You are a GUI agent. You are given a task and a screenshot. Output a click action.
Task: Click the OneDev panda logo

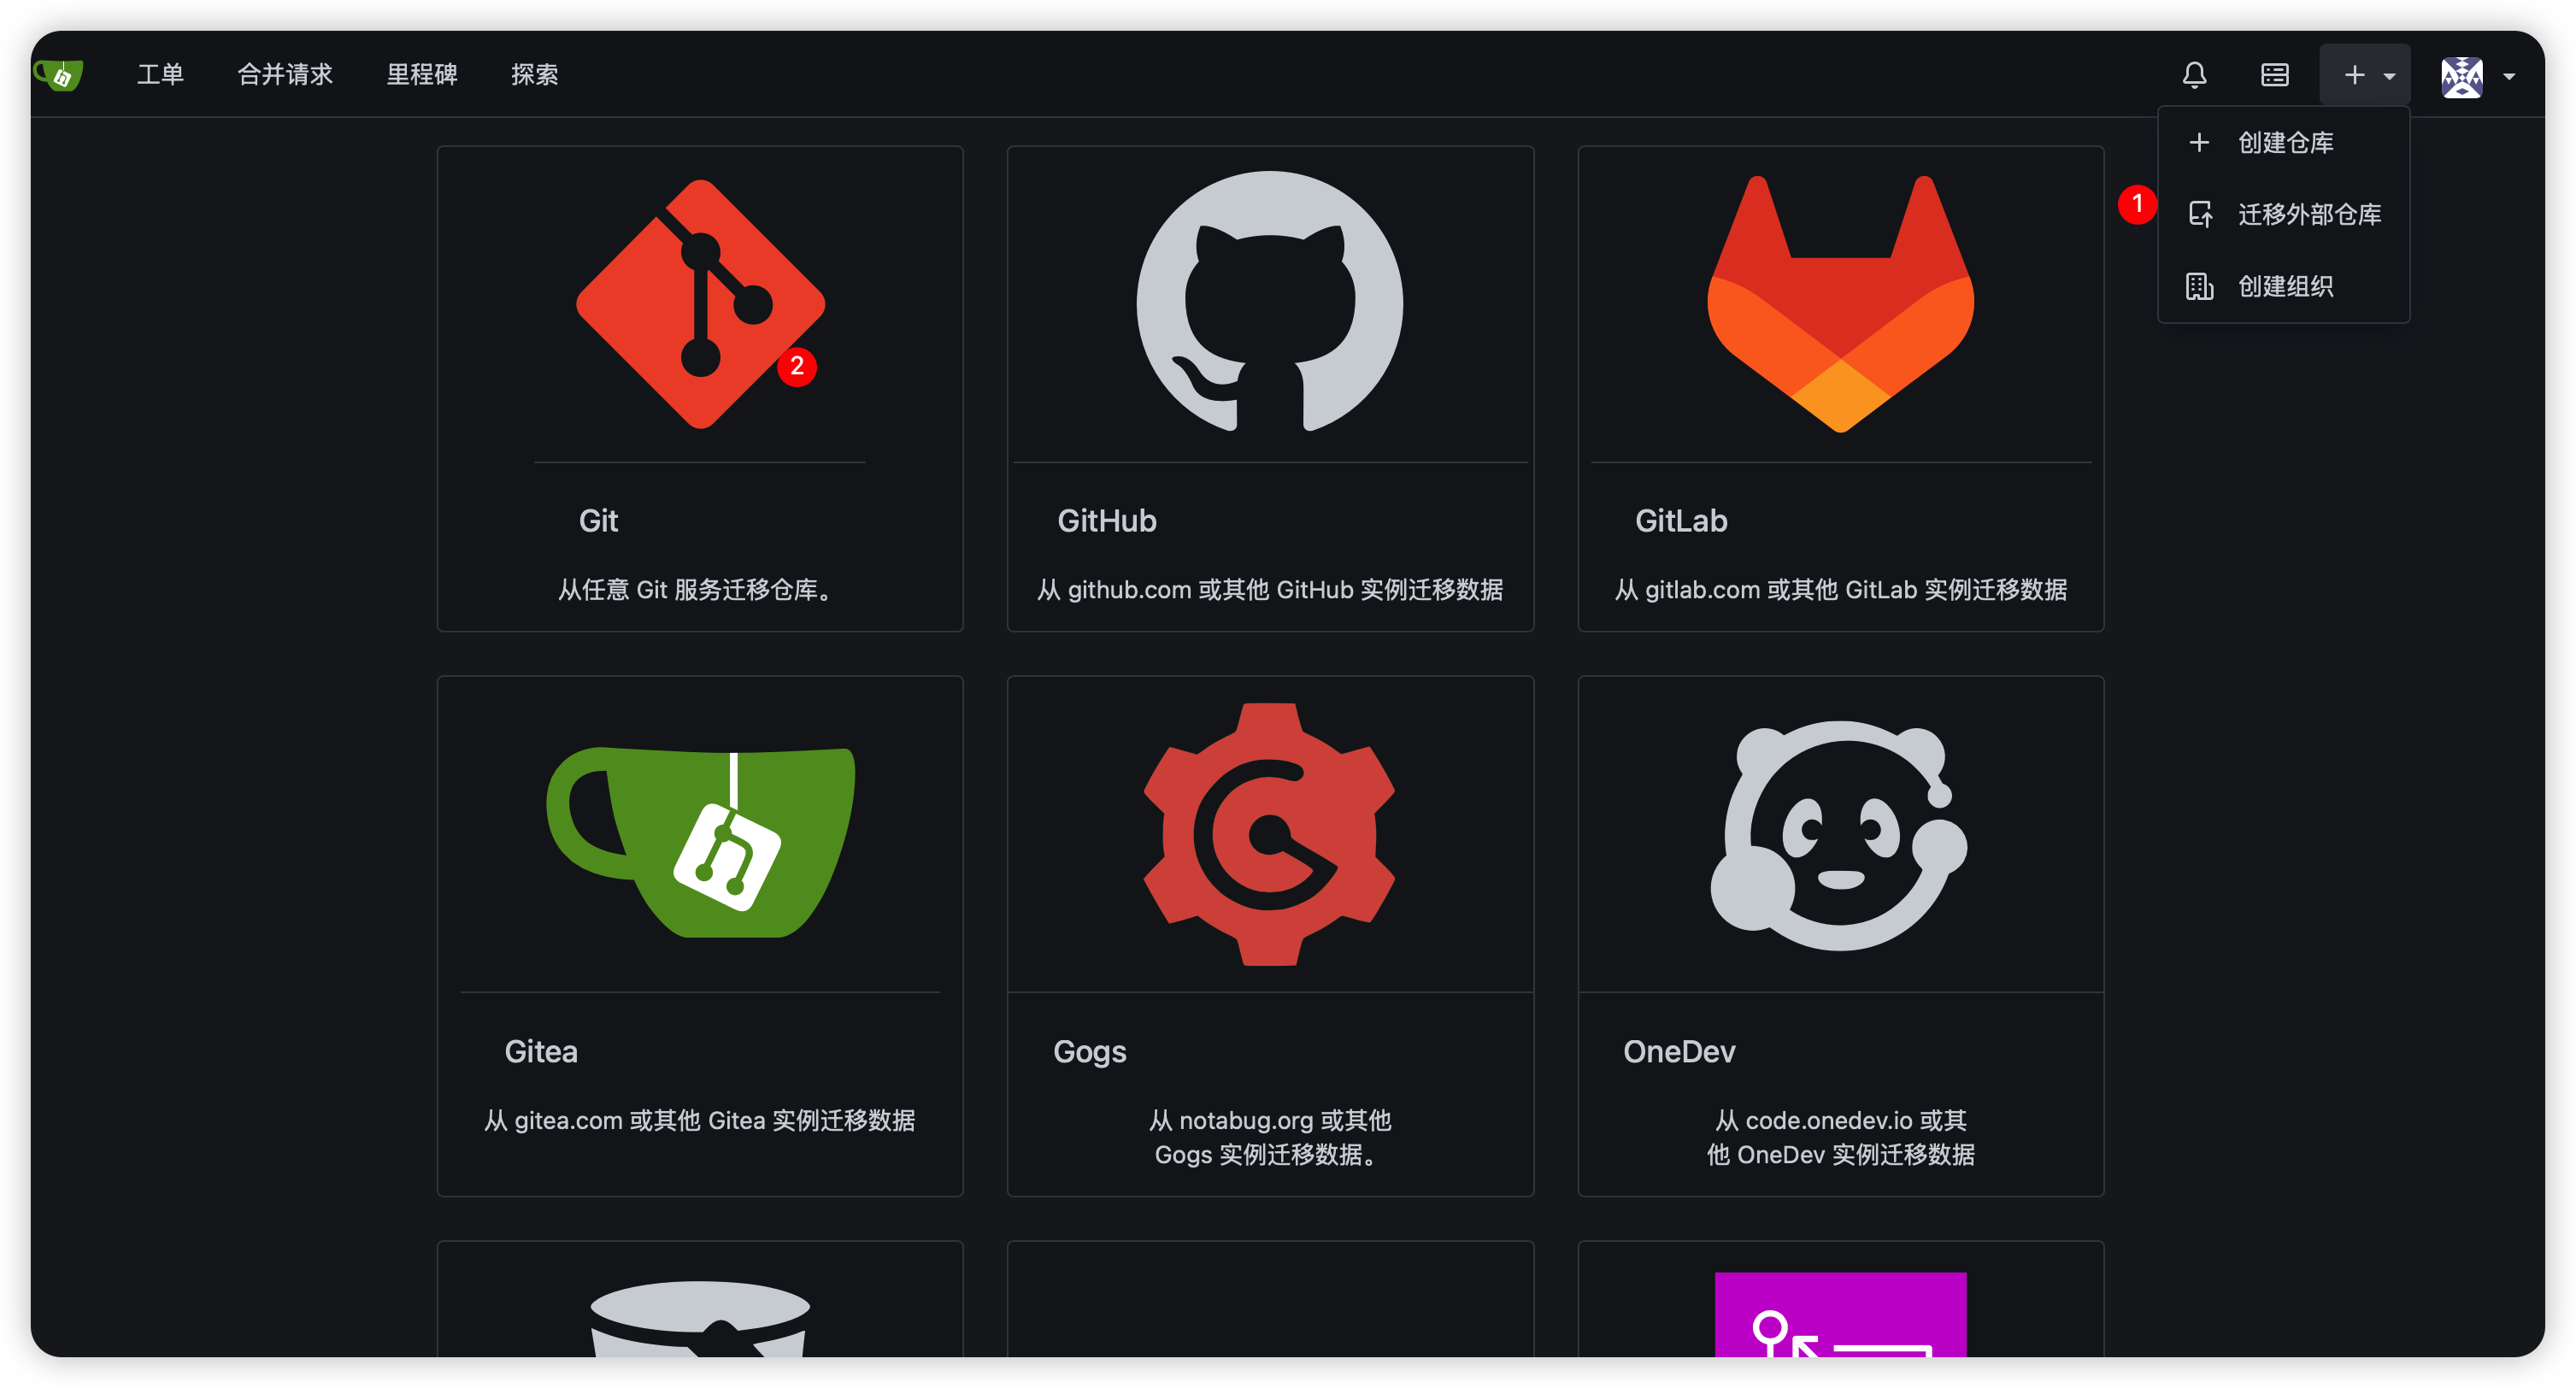(x=1840, y=835)
